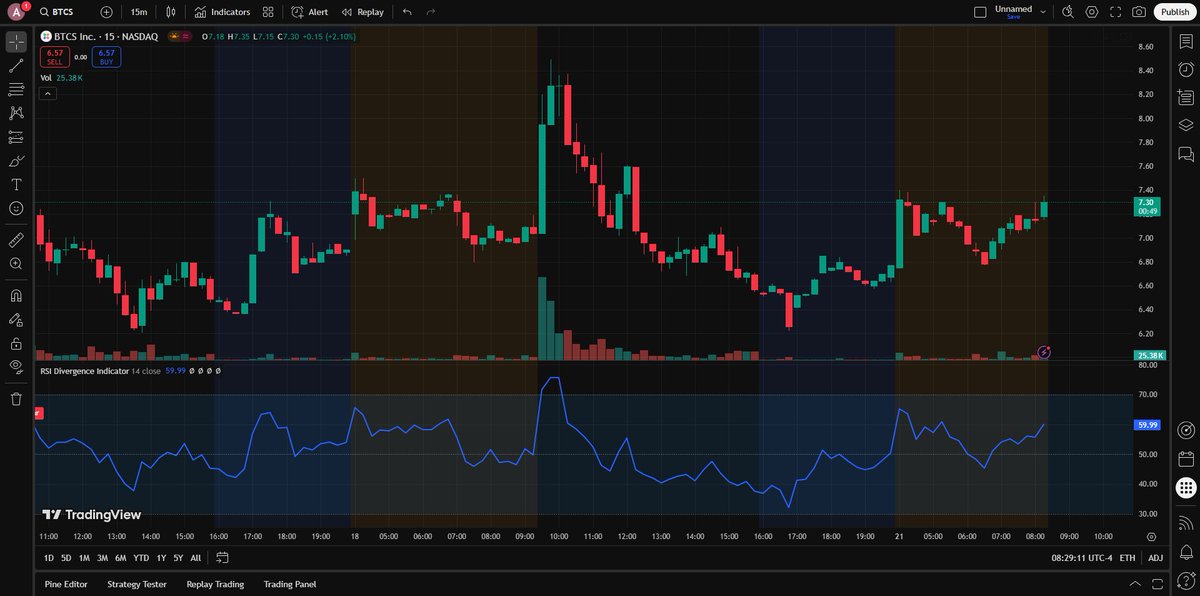Open the 15m interval selector
Viewport: 1200px width, 596px height.
coord(139,12)
